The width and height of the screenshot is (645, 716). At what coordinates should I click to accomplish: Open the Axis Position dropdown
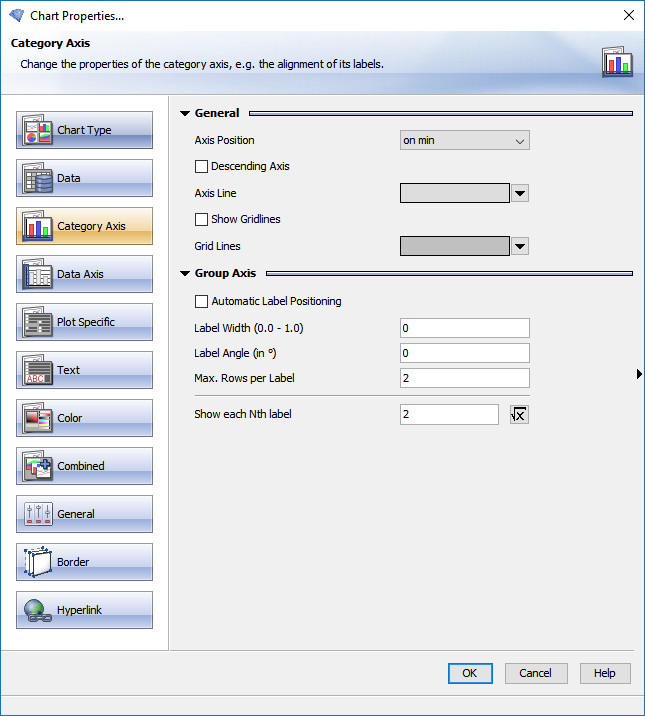click(464, 141)
